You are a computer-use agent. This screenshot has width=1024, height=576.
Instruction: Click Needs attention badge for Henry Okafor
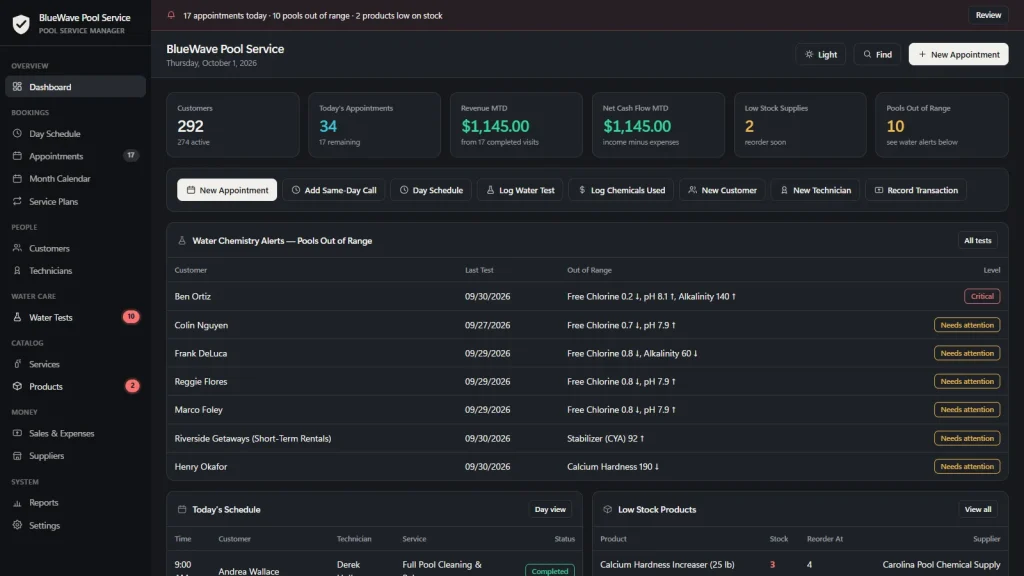[x=967, y=466]
